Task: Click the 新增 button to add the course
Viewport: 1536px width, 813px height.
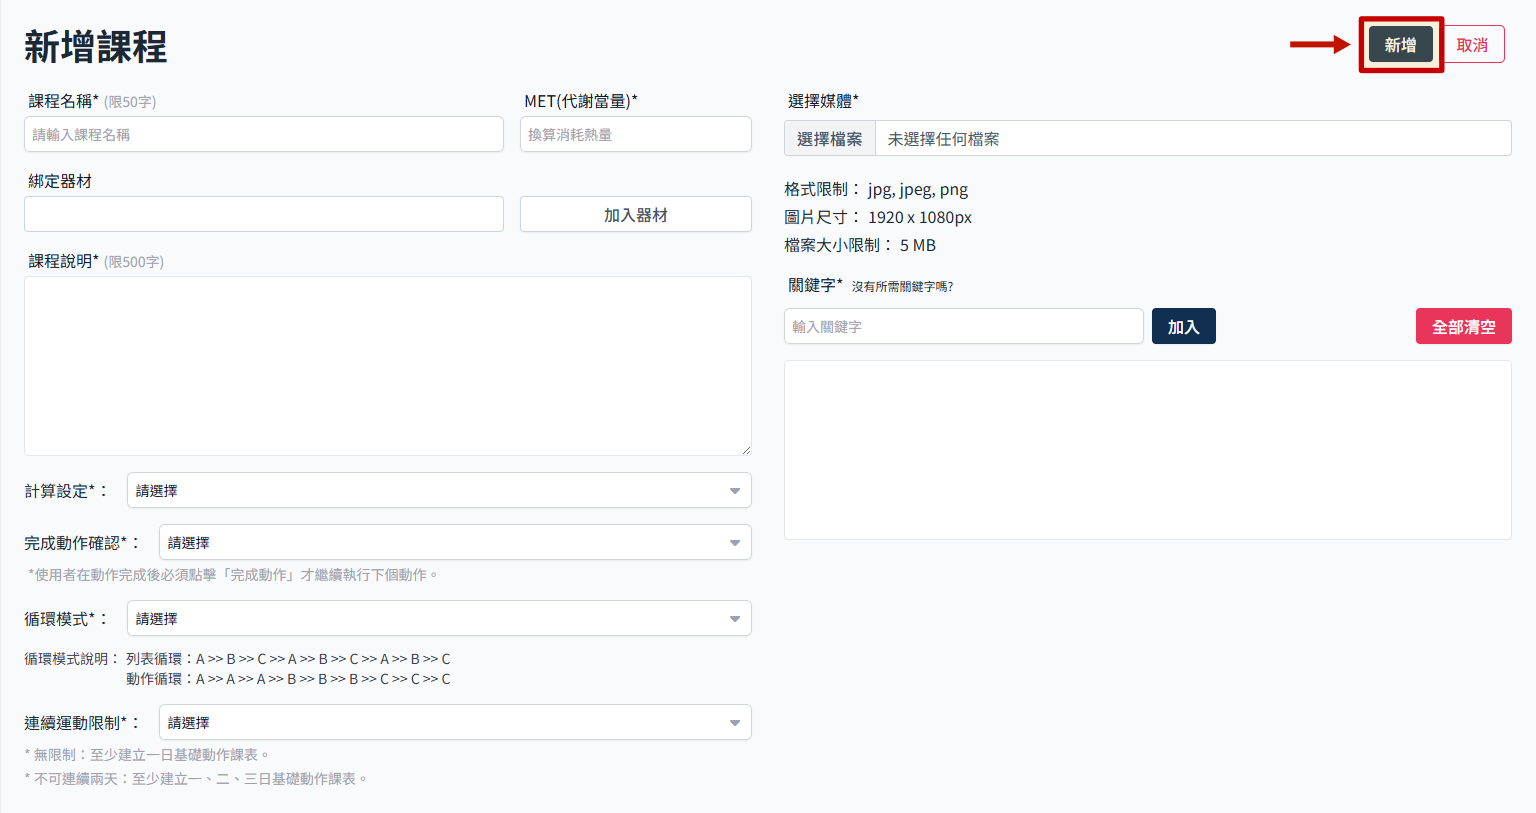Action: (1400, 44)
